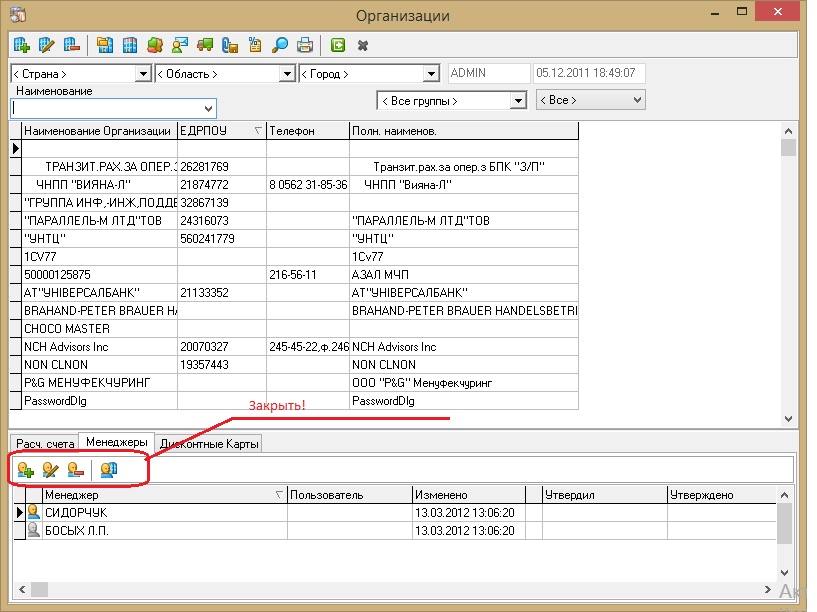The image size is (817, 612).
Task: Click the delete manager icon with red minus
Action: [x=75, y=469]
